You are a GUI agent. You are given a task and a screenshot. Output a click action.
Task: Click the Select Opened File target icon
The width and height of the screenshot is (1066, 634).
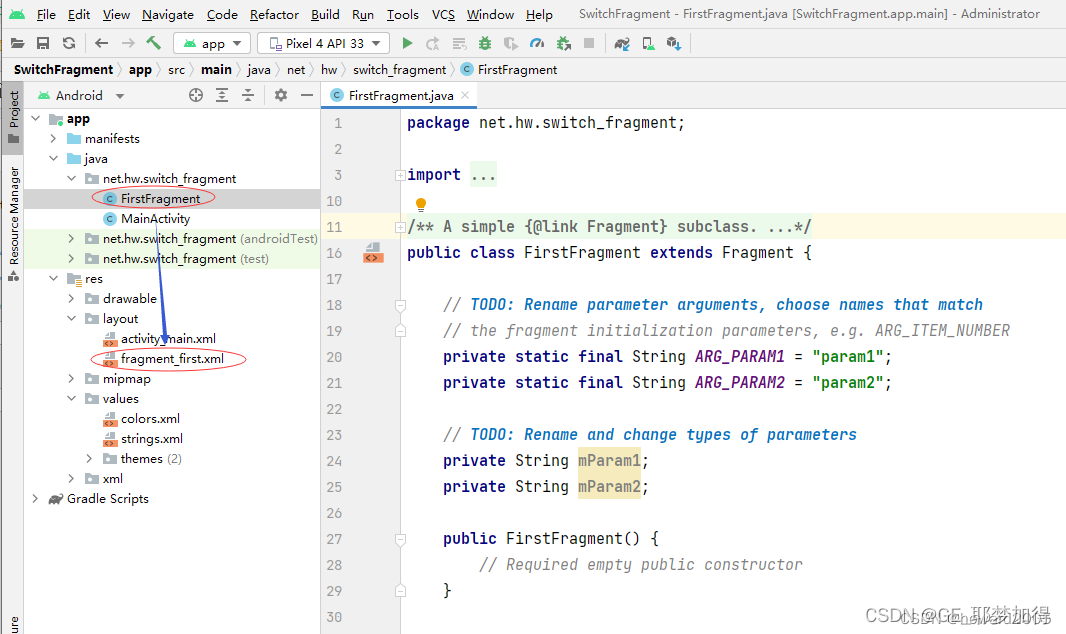pos(196,95)
